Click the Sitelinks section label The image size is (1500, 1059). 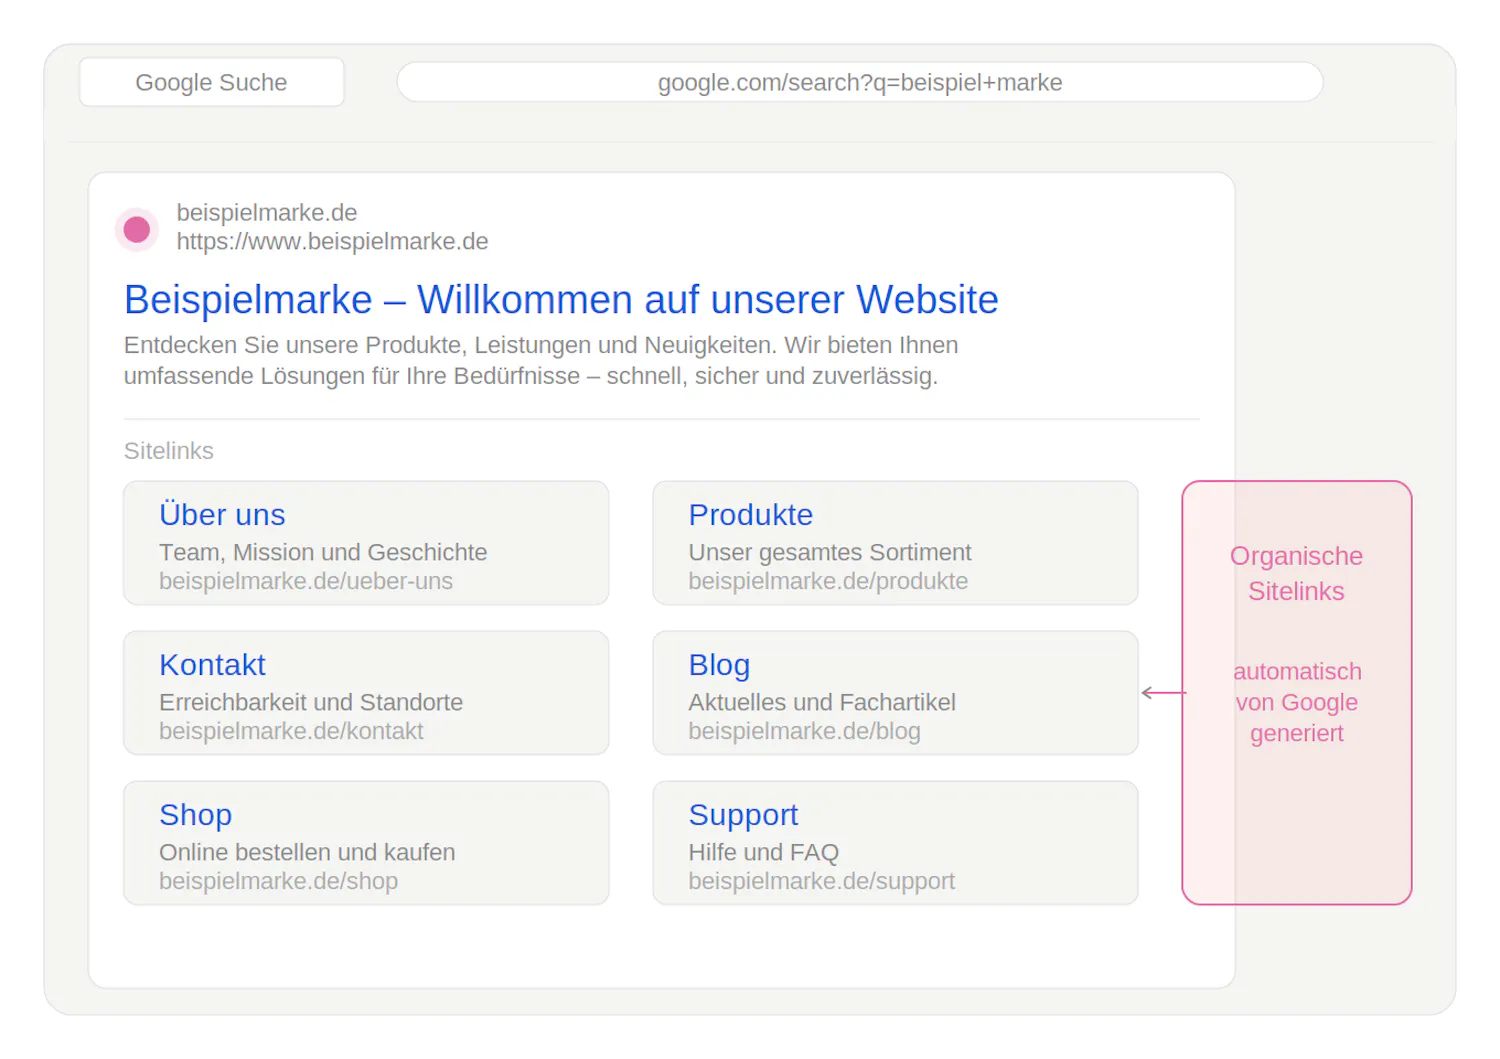[169, 451]
